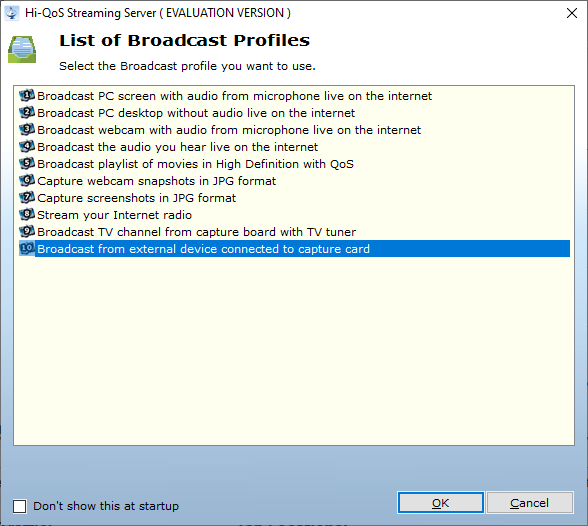Screen dimensions: 588x526
Task: Dismiss dialog with the Cancel button
Action: tap(530, 503)
